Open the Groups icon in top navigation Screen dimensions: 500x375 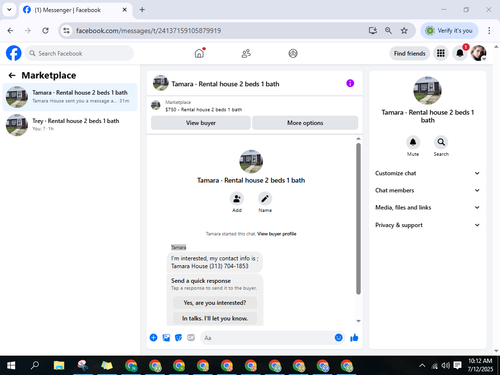coord(293,53)
